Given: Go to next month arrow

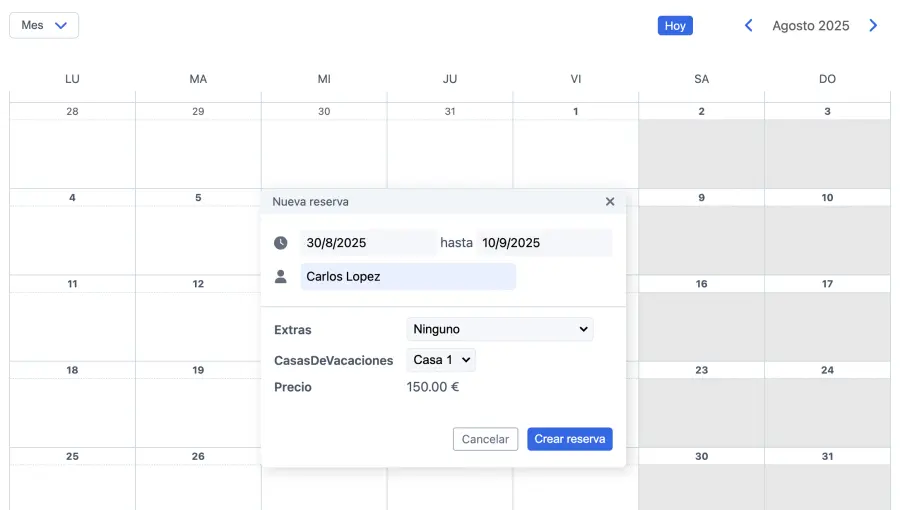Looking at the screenshot, I should (x=873, y=26).
